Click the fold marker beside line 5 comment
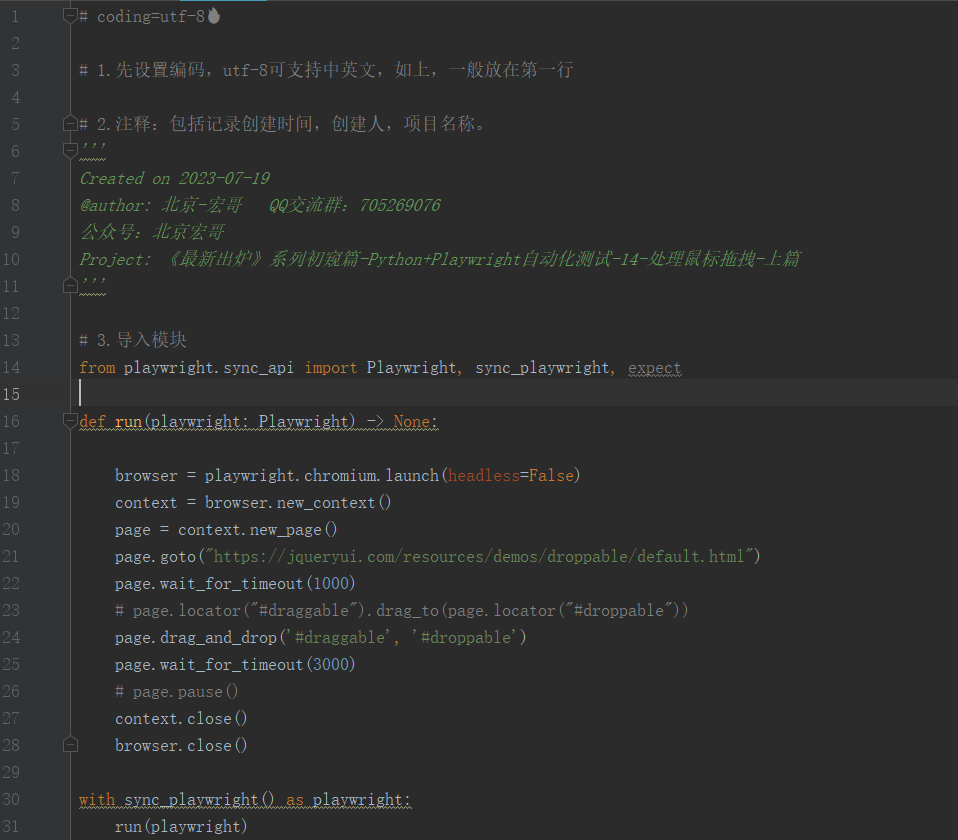This screenshot has width=958, height=840. point(70,123)
